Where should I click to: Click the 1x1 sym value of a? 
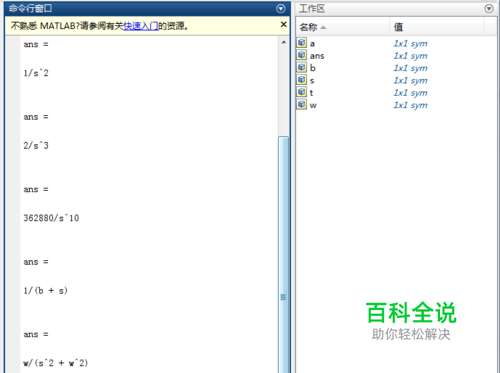pyautogui.click(x=410, y=44)
